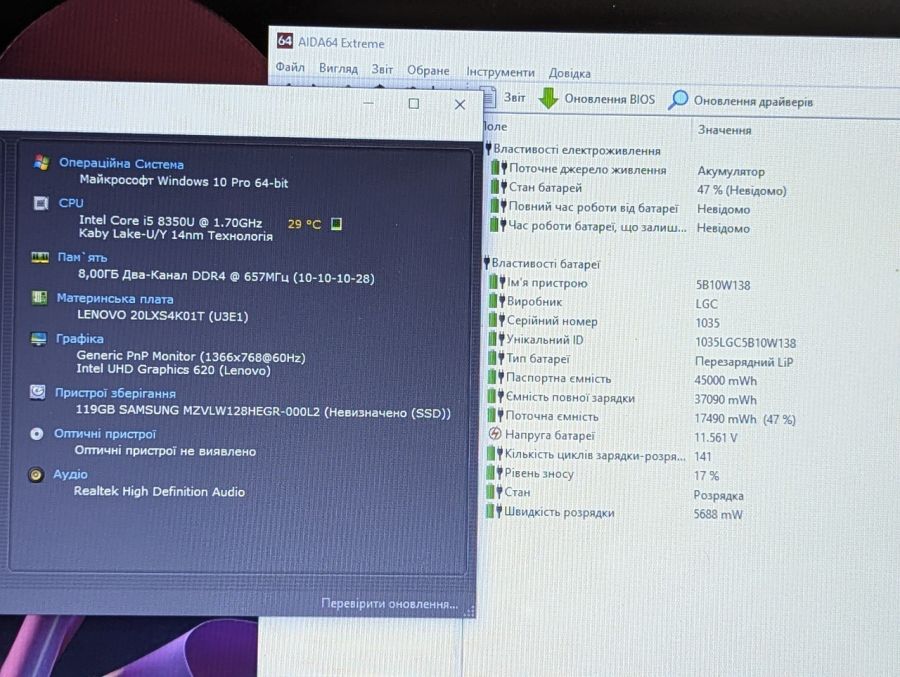900x677 pixels.
Task: Click the Звіт toolbar button
Action: click(x=505, y=97)
